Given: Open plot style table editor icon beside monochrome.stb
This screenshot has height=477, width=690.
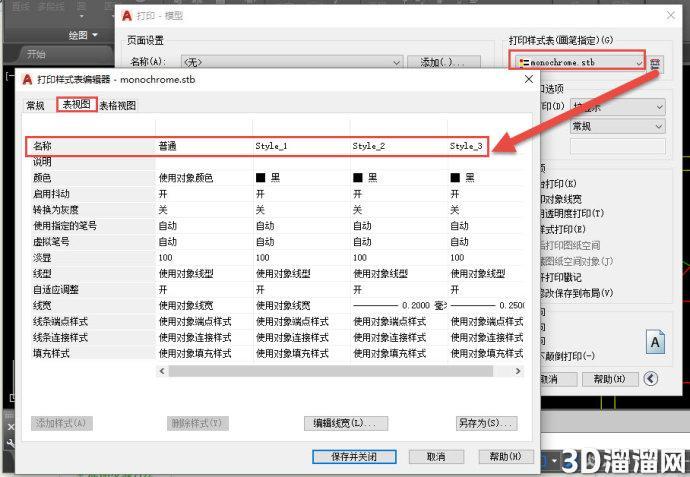Looking at the screenshot, I should (x=655, y=64).
